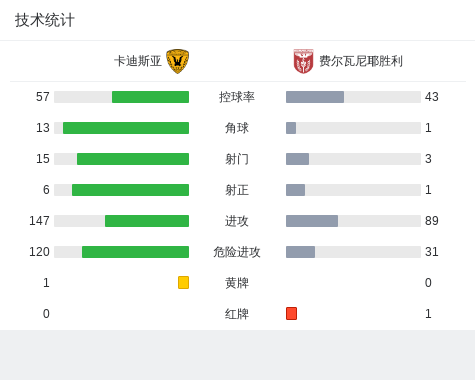The width and height of the screenshot is (475, 380).
Task: Click the gray 进攻 bar showing 89
Action: click(312, 221)
